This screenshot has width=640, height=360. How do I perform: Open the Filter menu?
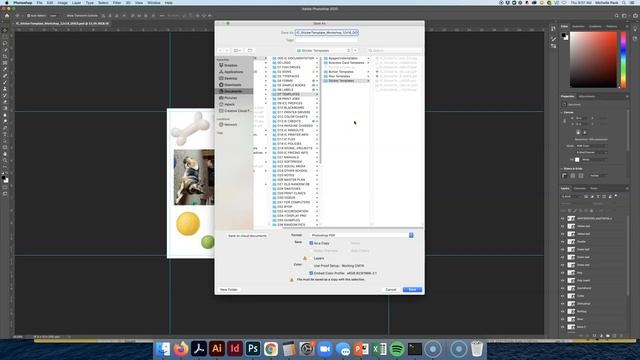tap(117, 2)
